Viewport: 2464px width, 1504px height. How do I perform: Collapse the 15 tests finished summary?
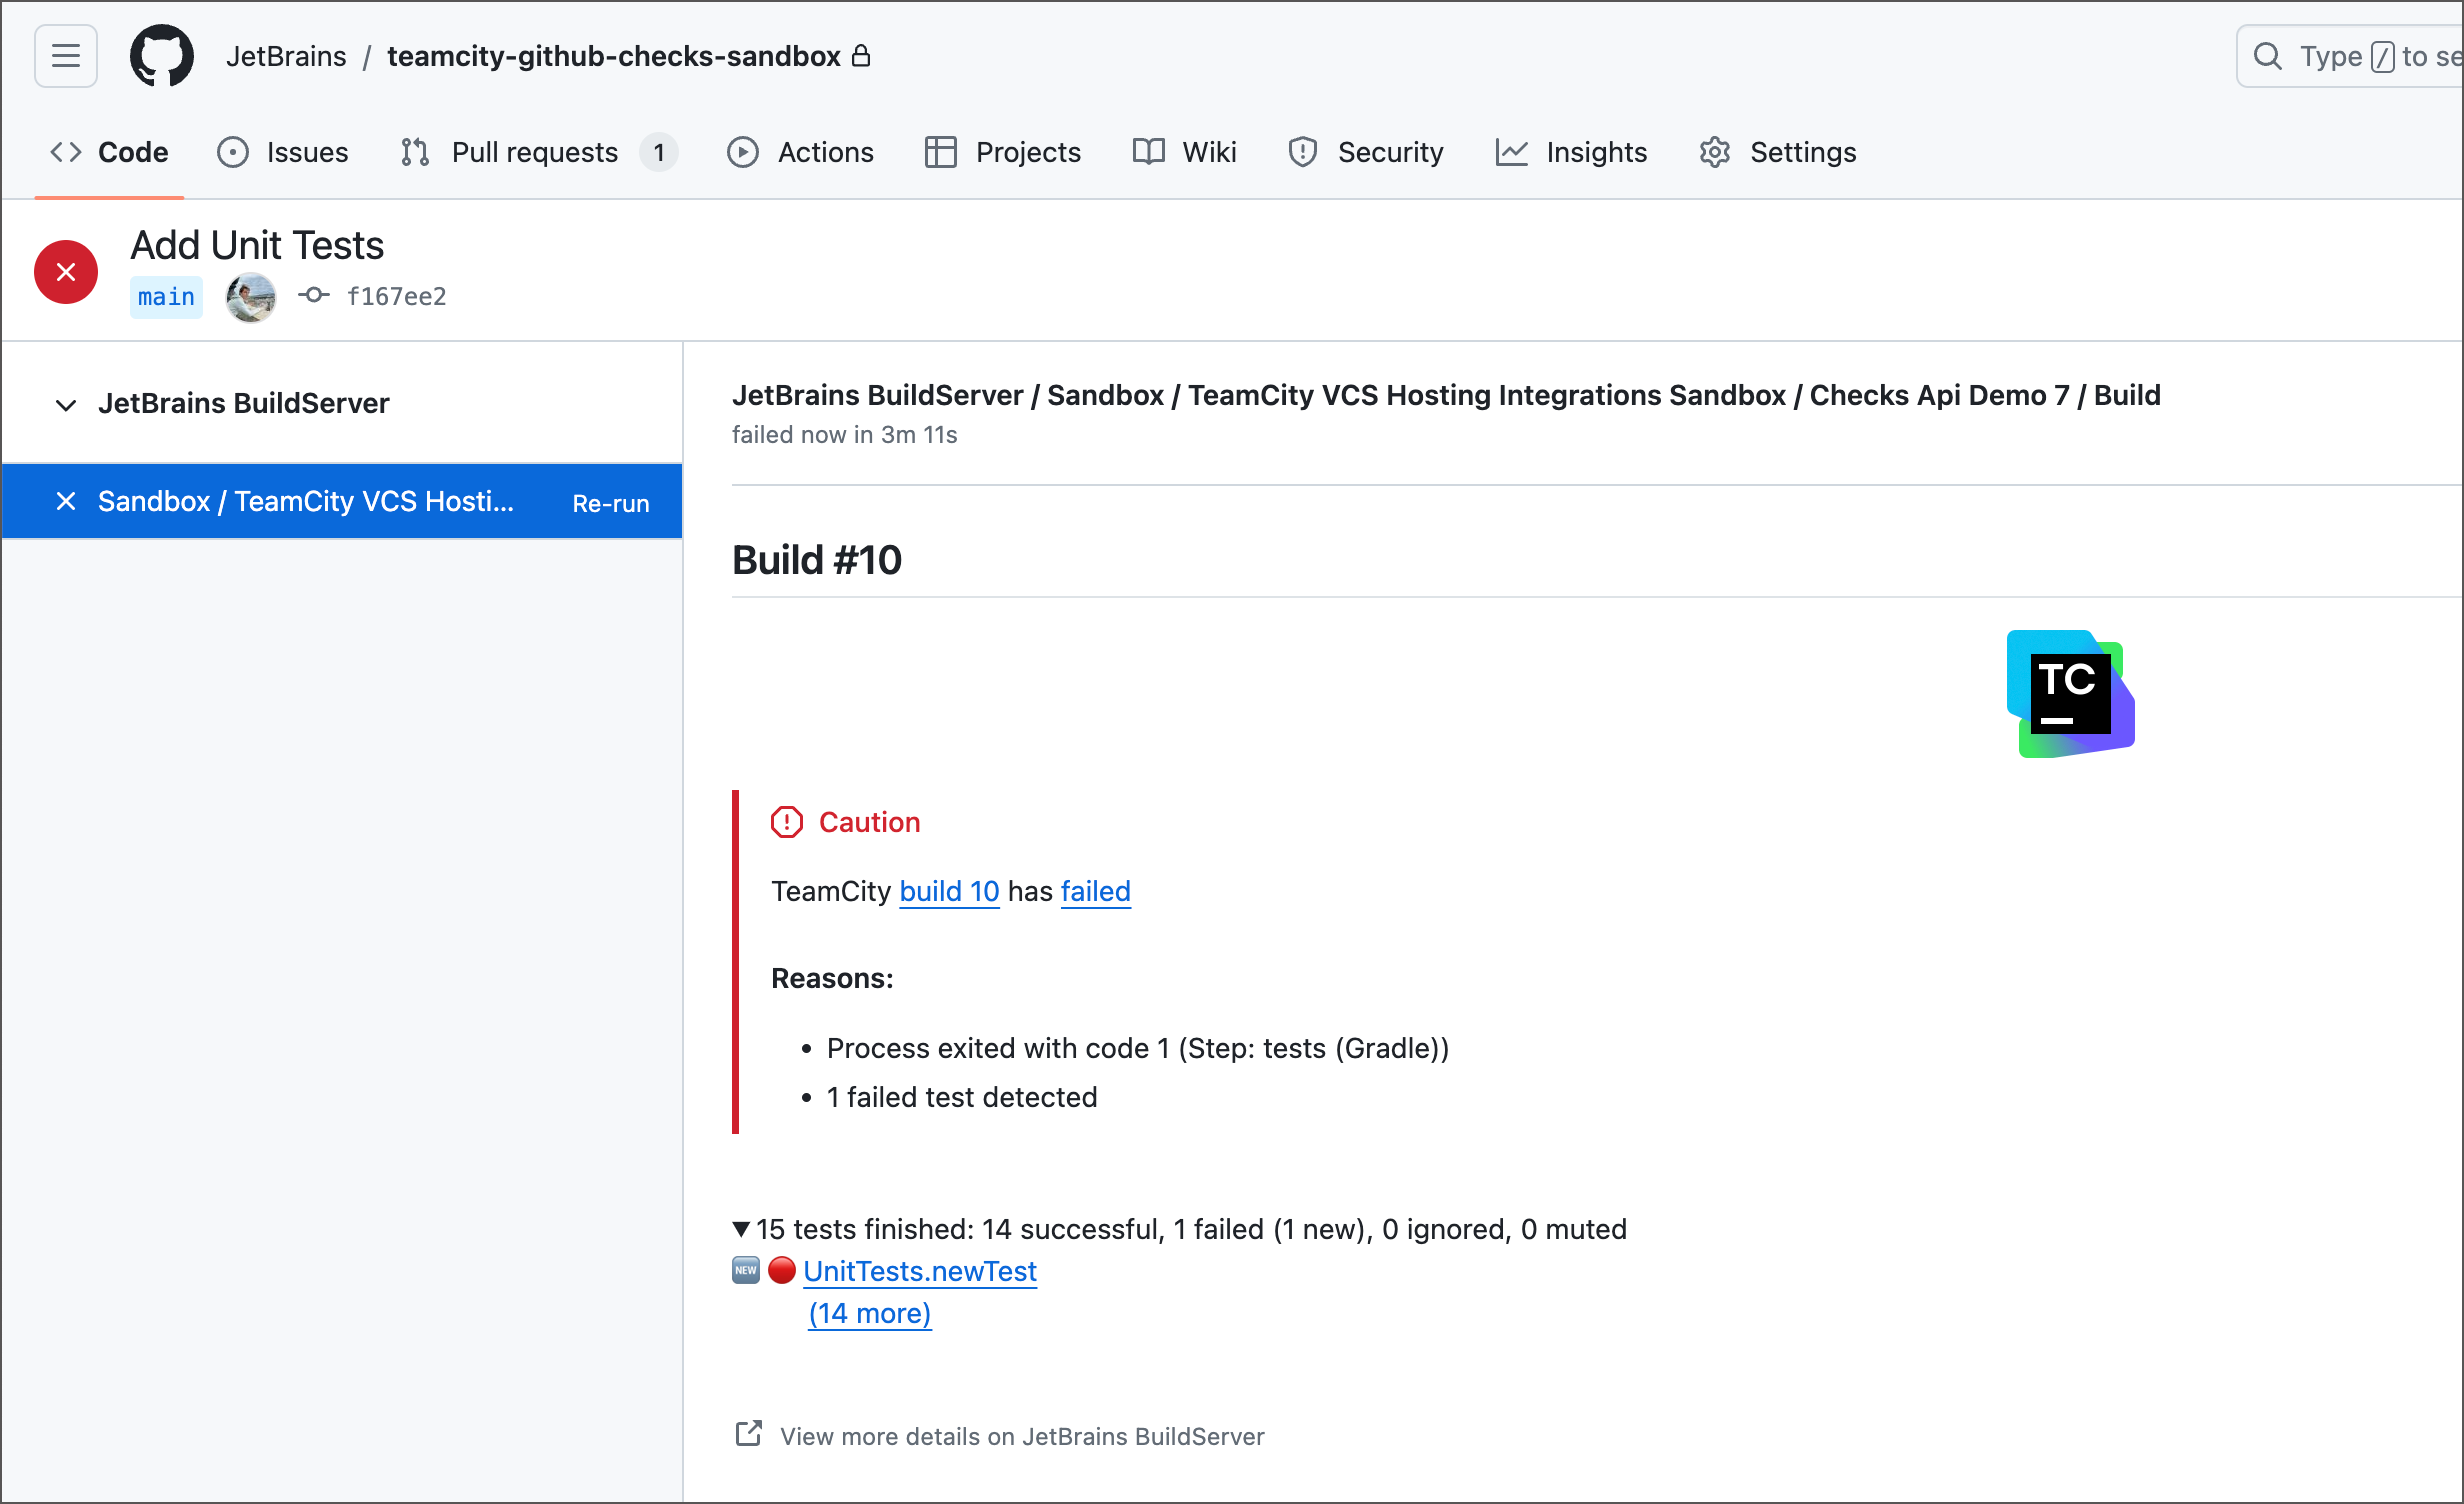click(x=741, y=1228)
